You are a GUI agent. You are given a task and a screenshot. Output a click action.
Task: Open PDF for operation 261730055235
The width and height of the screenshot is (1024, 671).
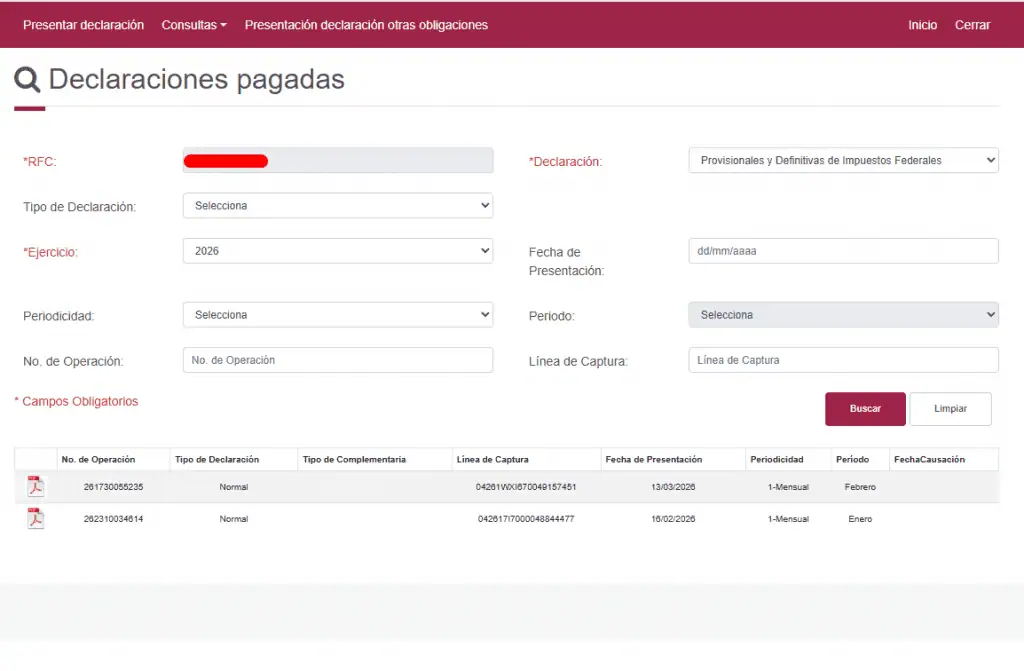[36, 487]
